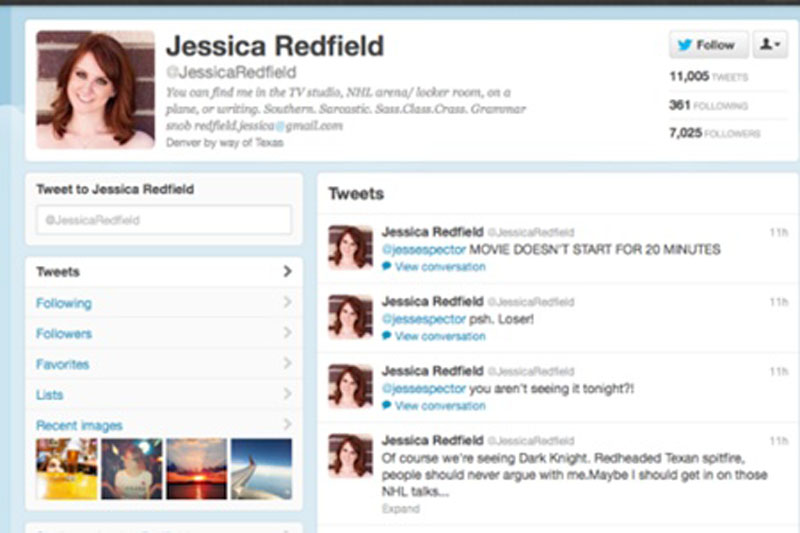This screenshot has width=800, height=533.
Task: Click Jessica Redfield name on 'seeing it tonight' tweet
Action: tap(433, 371)
